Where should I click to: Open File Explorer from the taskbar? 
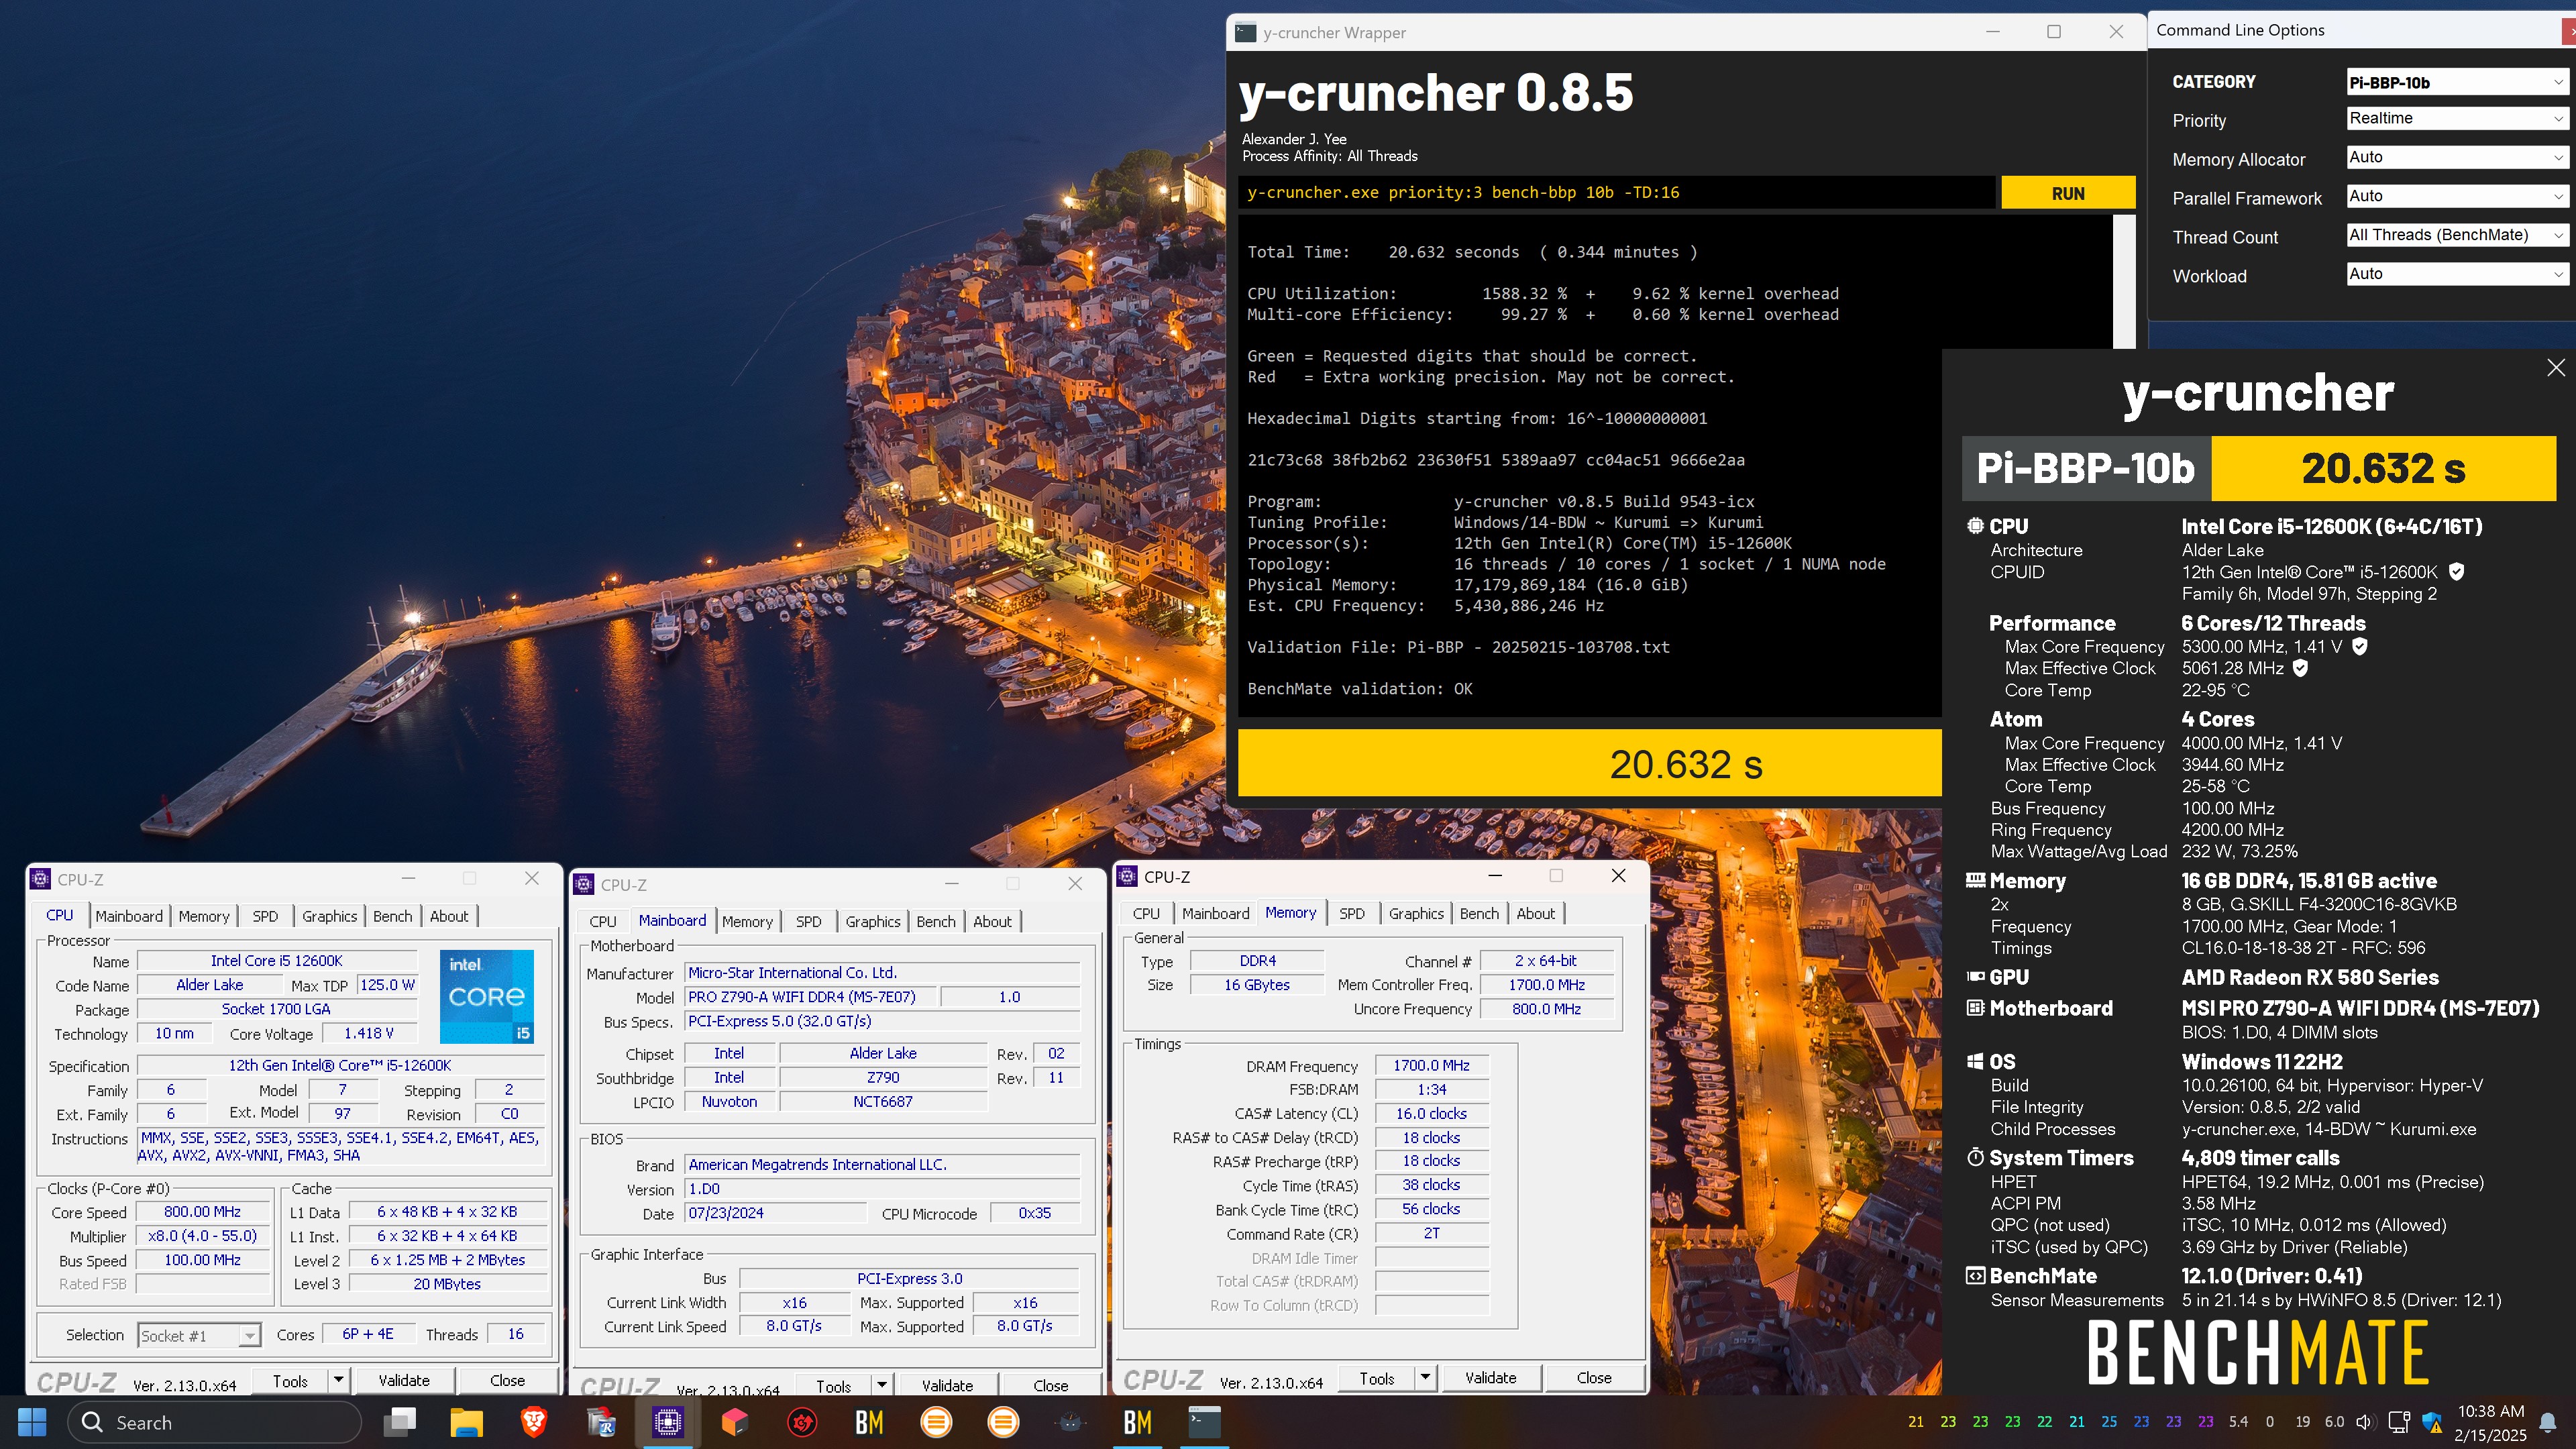pyautogui.click(x=466, y=1422)
